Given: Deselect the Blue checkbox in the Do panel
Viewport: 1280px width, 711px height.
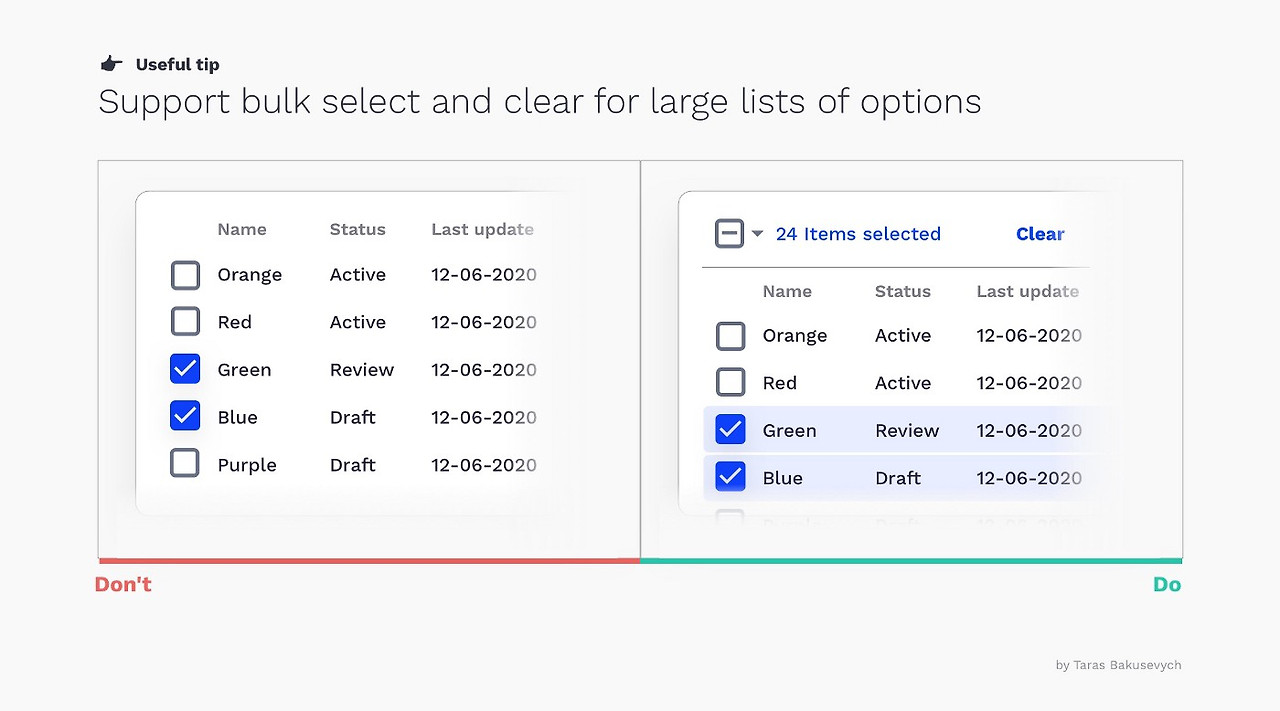Looking at the screenshot, I should (x=730, y=476).
